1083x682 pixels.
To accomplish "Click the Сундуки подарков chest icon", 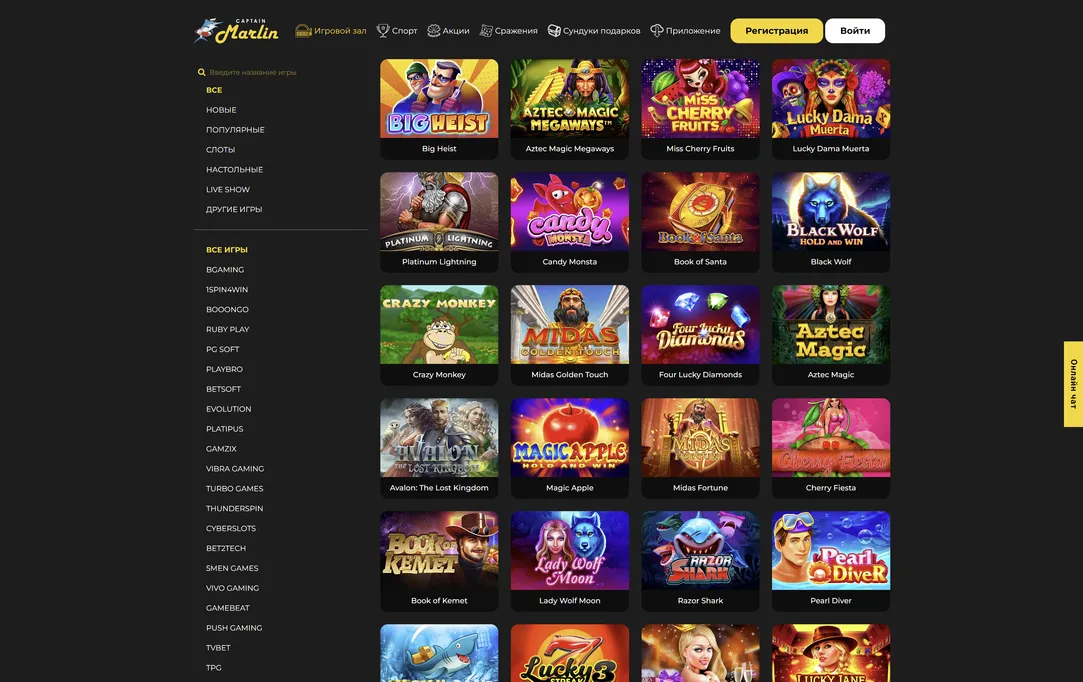I will coord(554,30).
